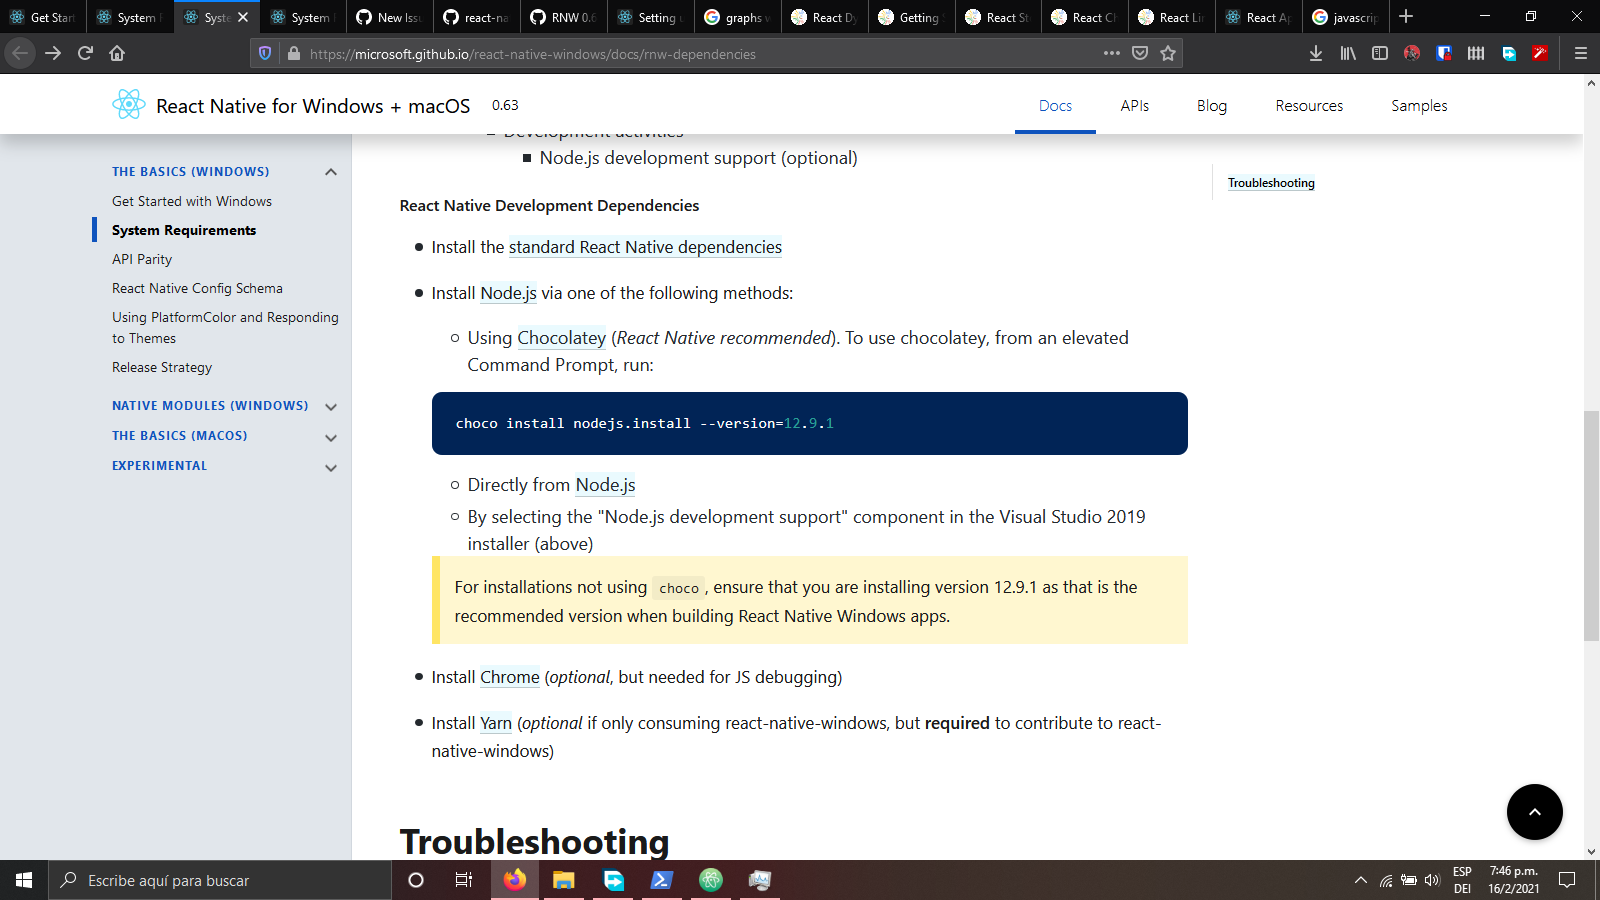Image resolution: width=1600 pixels, height=900 pixels.
Task: Jump to Troubleshooting in page outline
Action: coord(1271,183)
